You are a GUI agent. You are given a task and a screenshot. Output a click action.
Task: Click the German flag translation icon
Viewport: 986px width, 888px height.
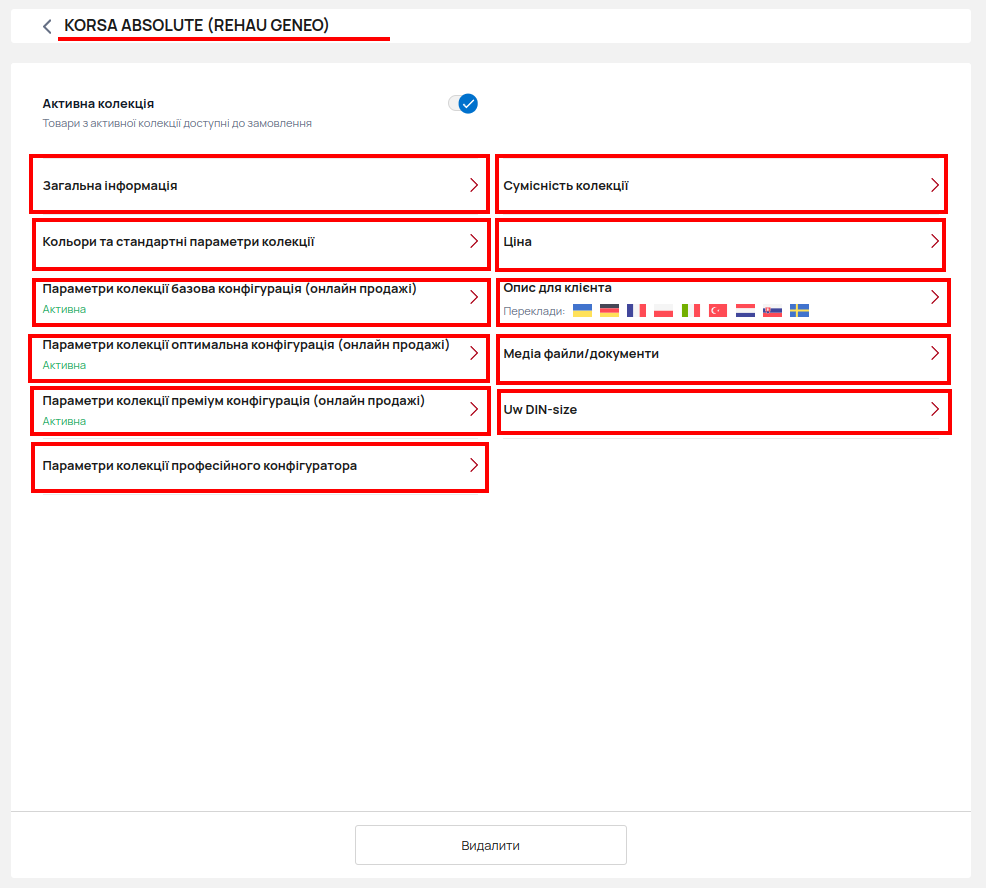point(609,311)
